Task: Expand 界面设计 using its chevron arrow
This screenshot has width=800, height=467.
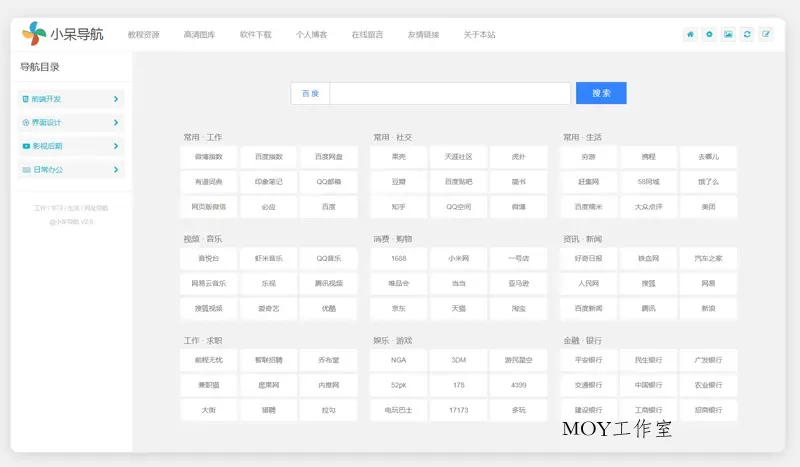Action: (116, 123)
